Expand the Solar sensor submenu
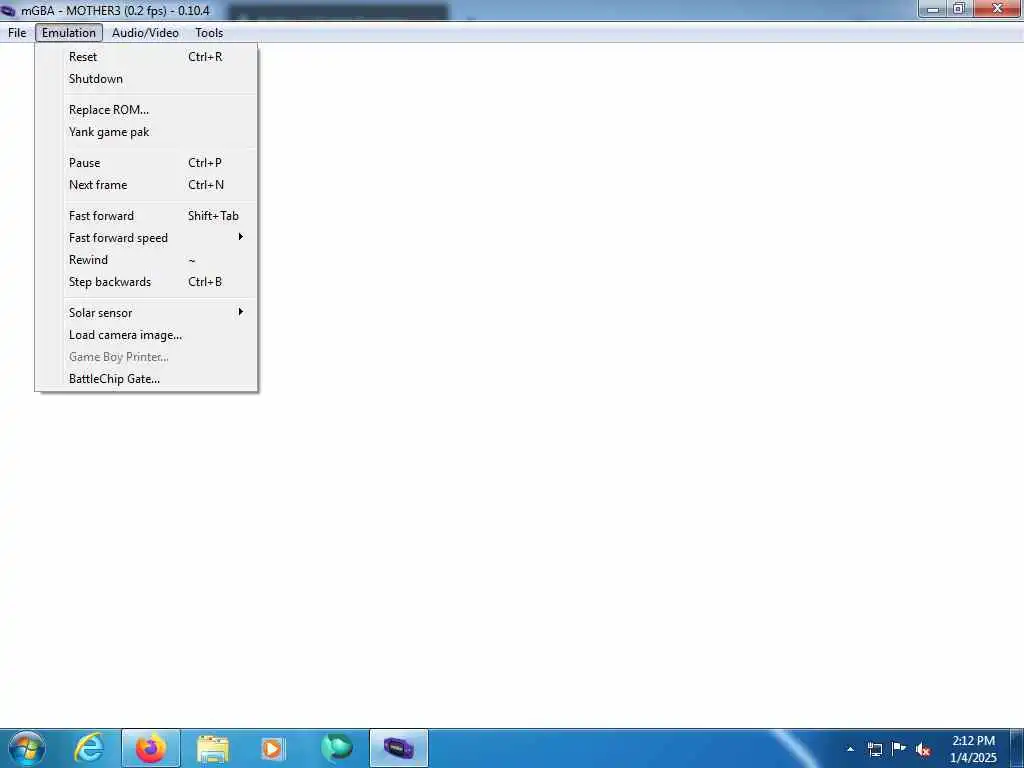This screenshot has width=1024, height=768. (146, 313)
